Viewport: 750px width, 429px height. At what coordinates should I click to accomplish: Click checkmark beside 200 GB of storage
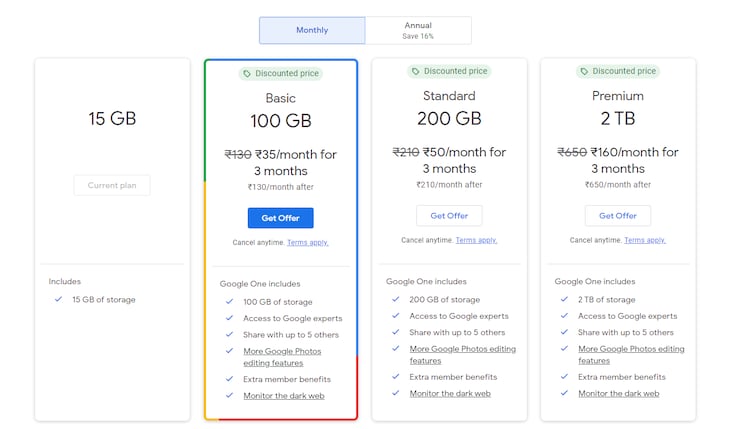(x=396, y=299)
